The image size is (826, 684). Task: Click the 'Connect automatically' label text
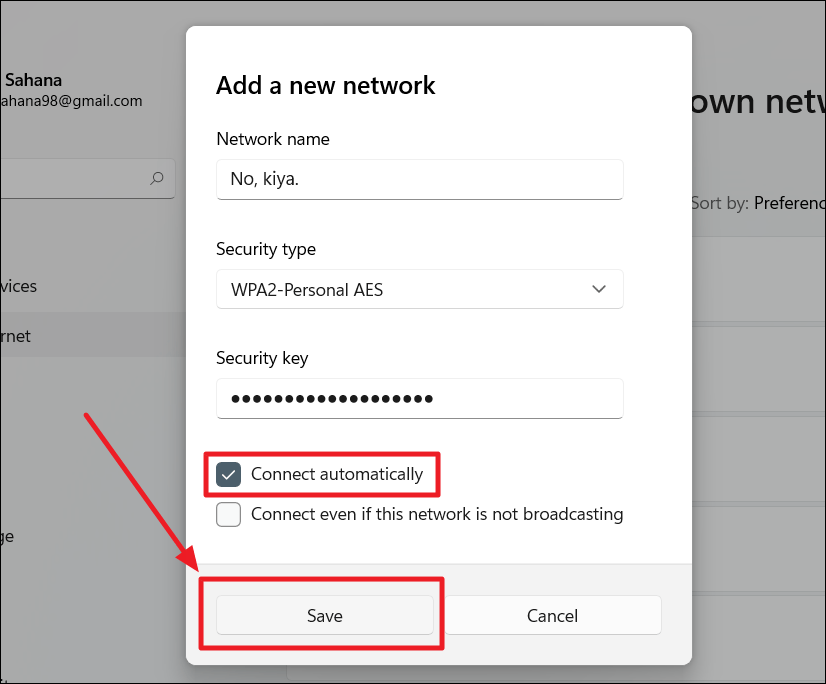(x=337, y=474)
